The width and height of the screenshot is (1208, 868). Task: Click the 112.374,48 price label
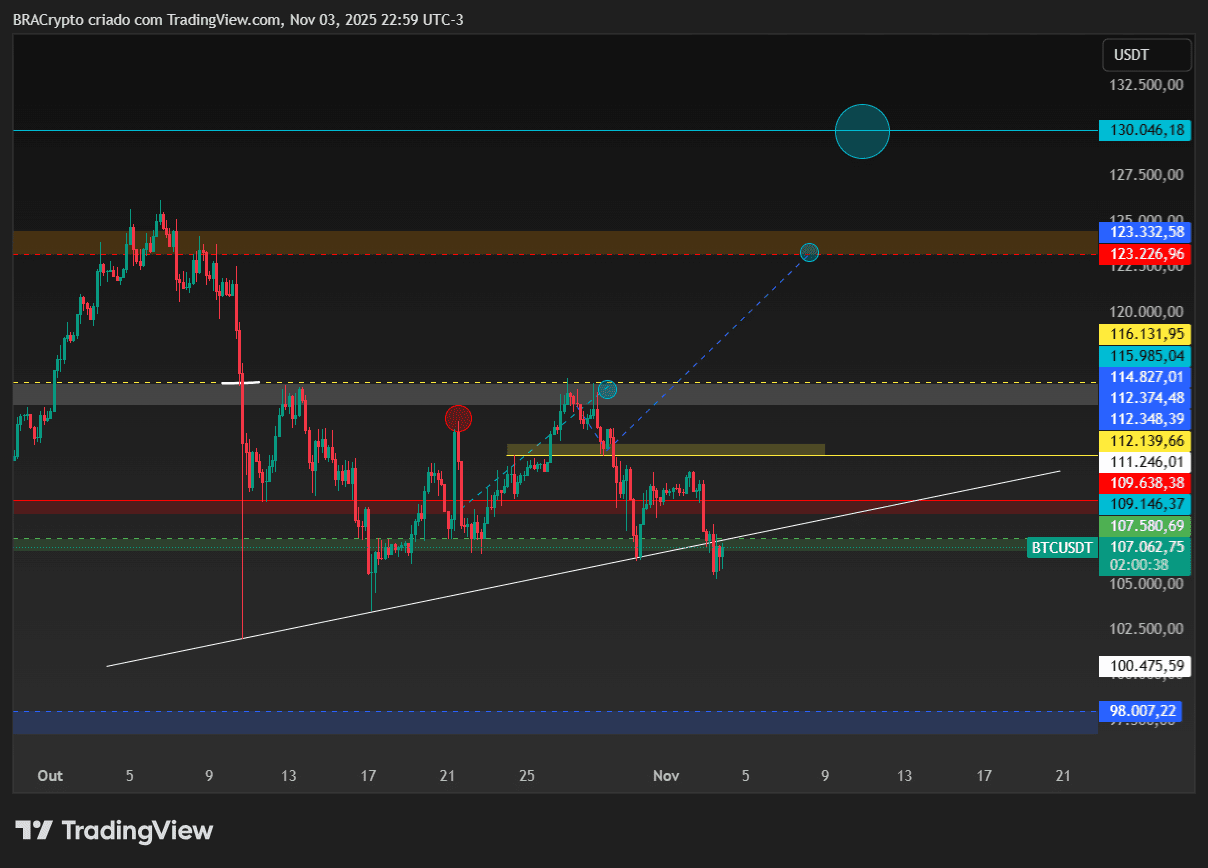(1145, 397)
